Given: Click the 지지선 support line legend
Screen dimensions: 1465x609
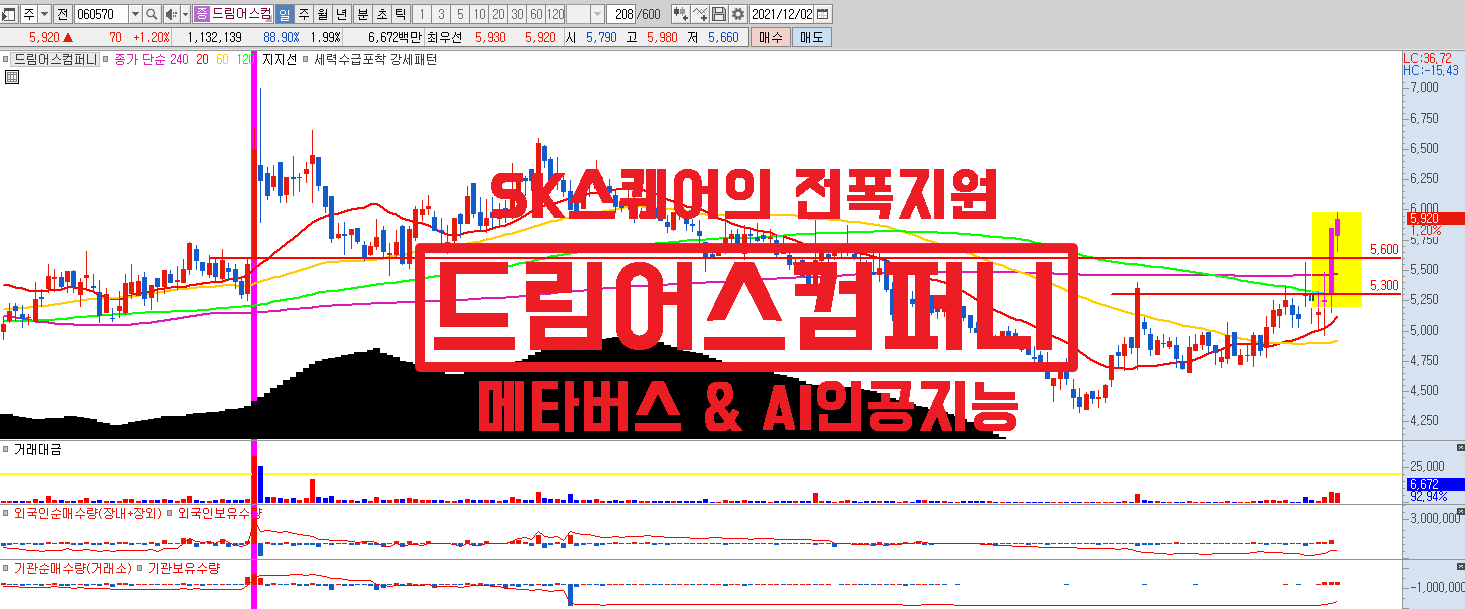Looking at the screenshot, I should pos(280,60).
